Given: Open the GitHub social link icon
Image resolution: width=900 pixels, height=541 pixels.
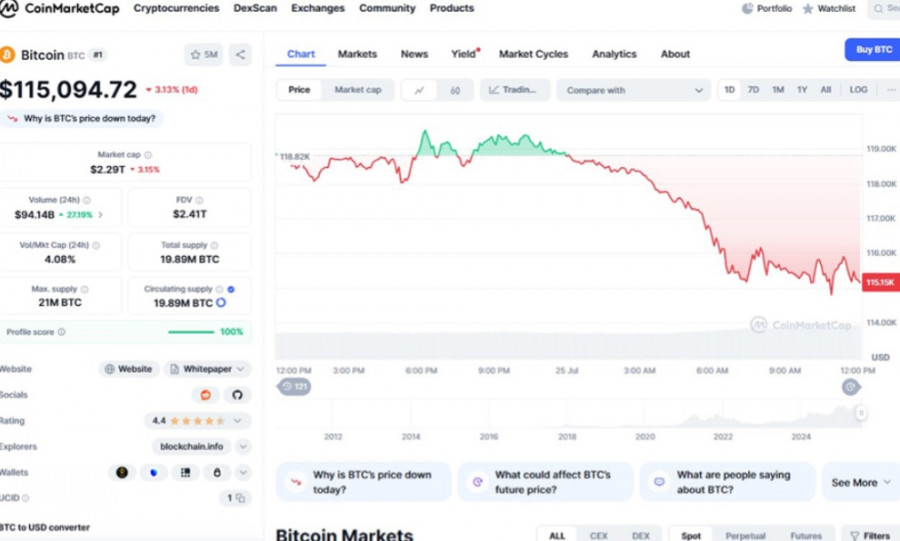Looking at the screenshot, I should point(237,395).
